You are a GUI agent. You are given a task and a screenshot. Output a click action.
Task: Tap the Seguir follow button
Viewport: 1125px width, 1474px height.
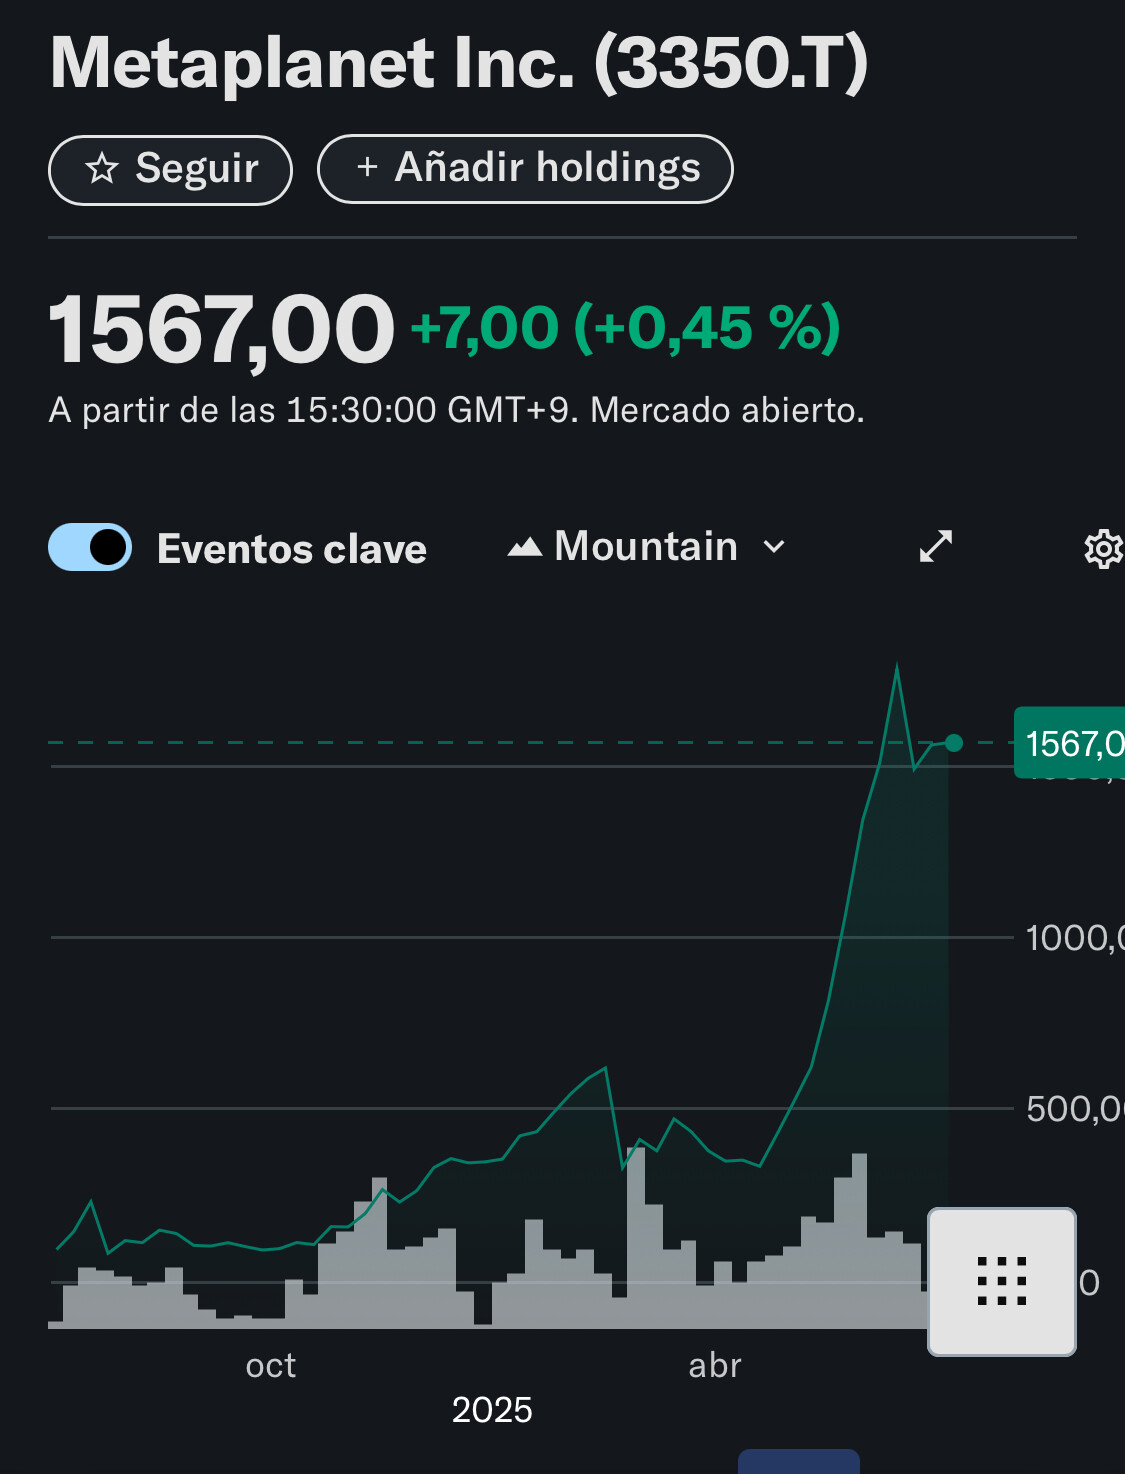pos(170,170)
